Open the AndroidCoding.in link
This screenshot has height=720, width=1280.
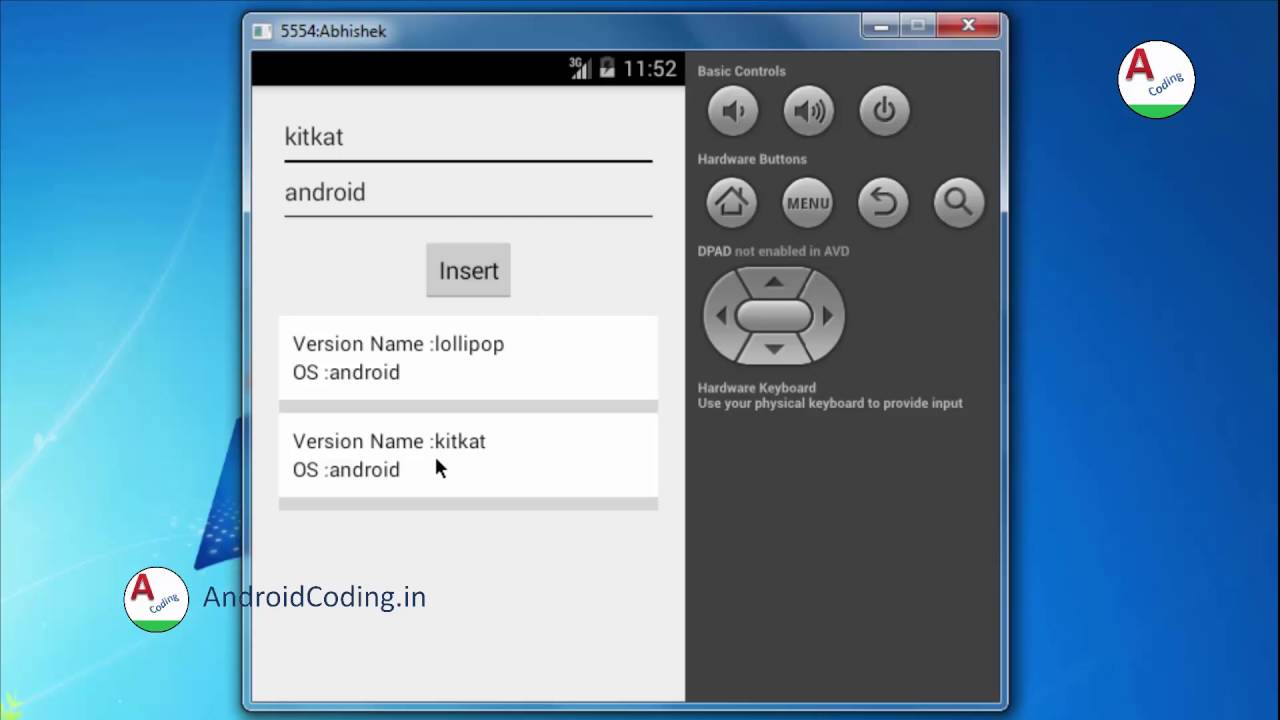tap(314, 597)
